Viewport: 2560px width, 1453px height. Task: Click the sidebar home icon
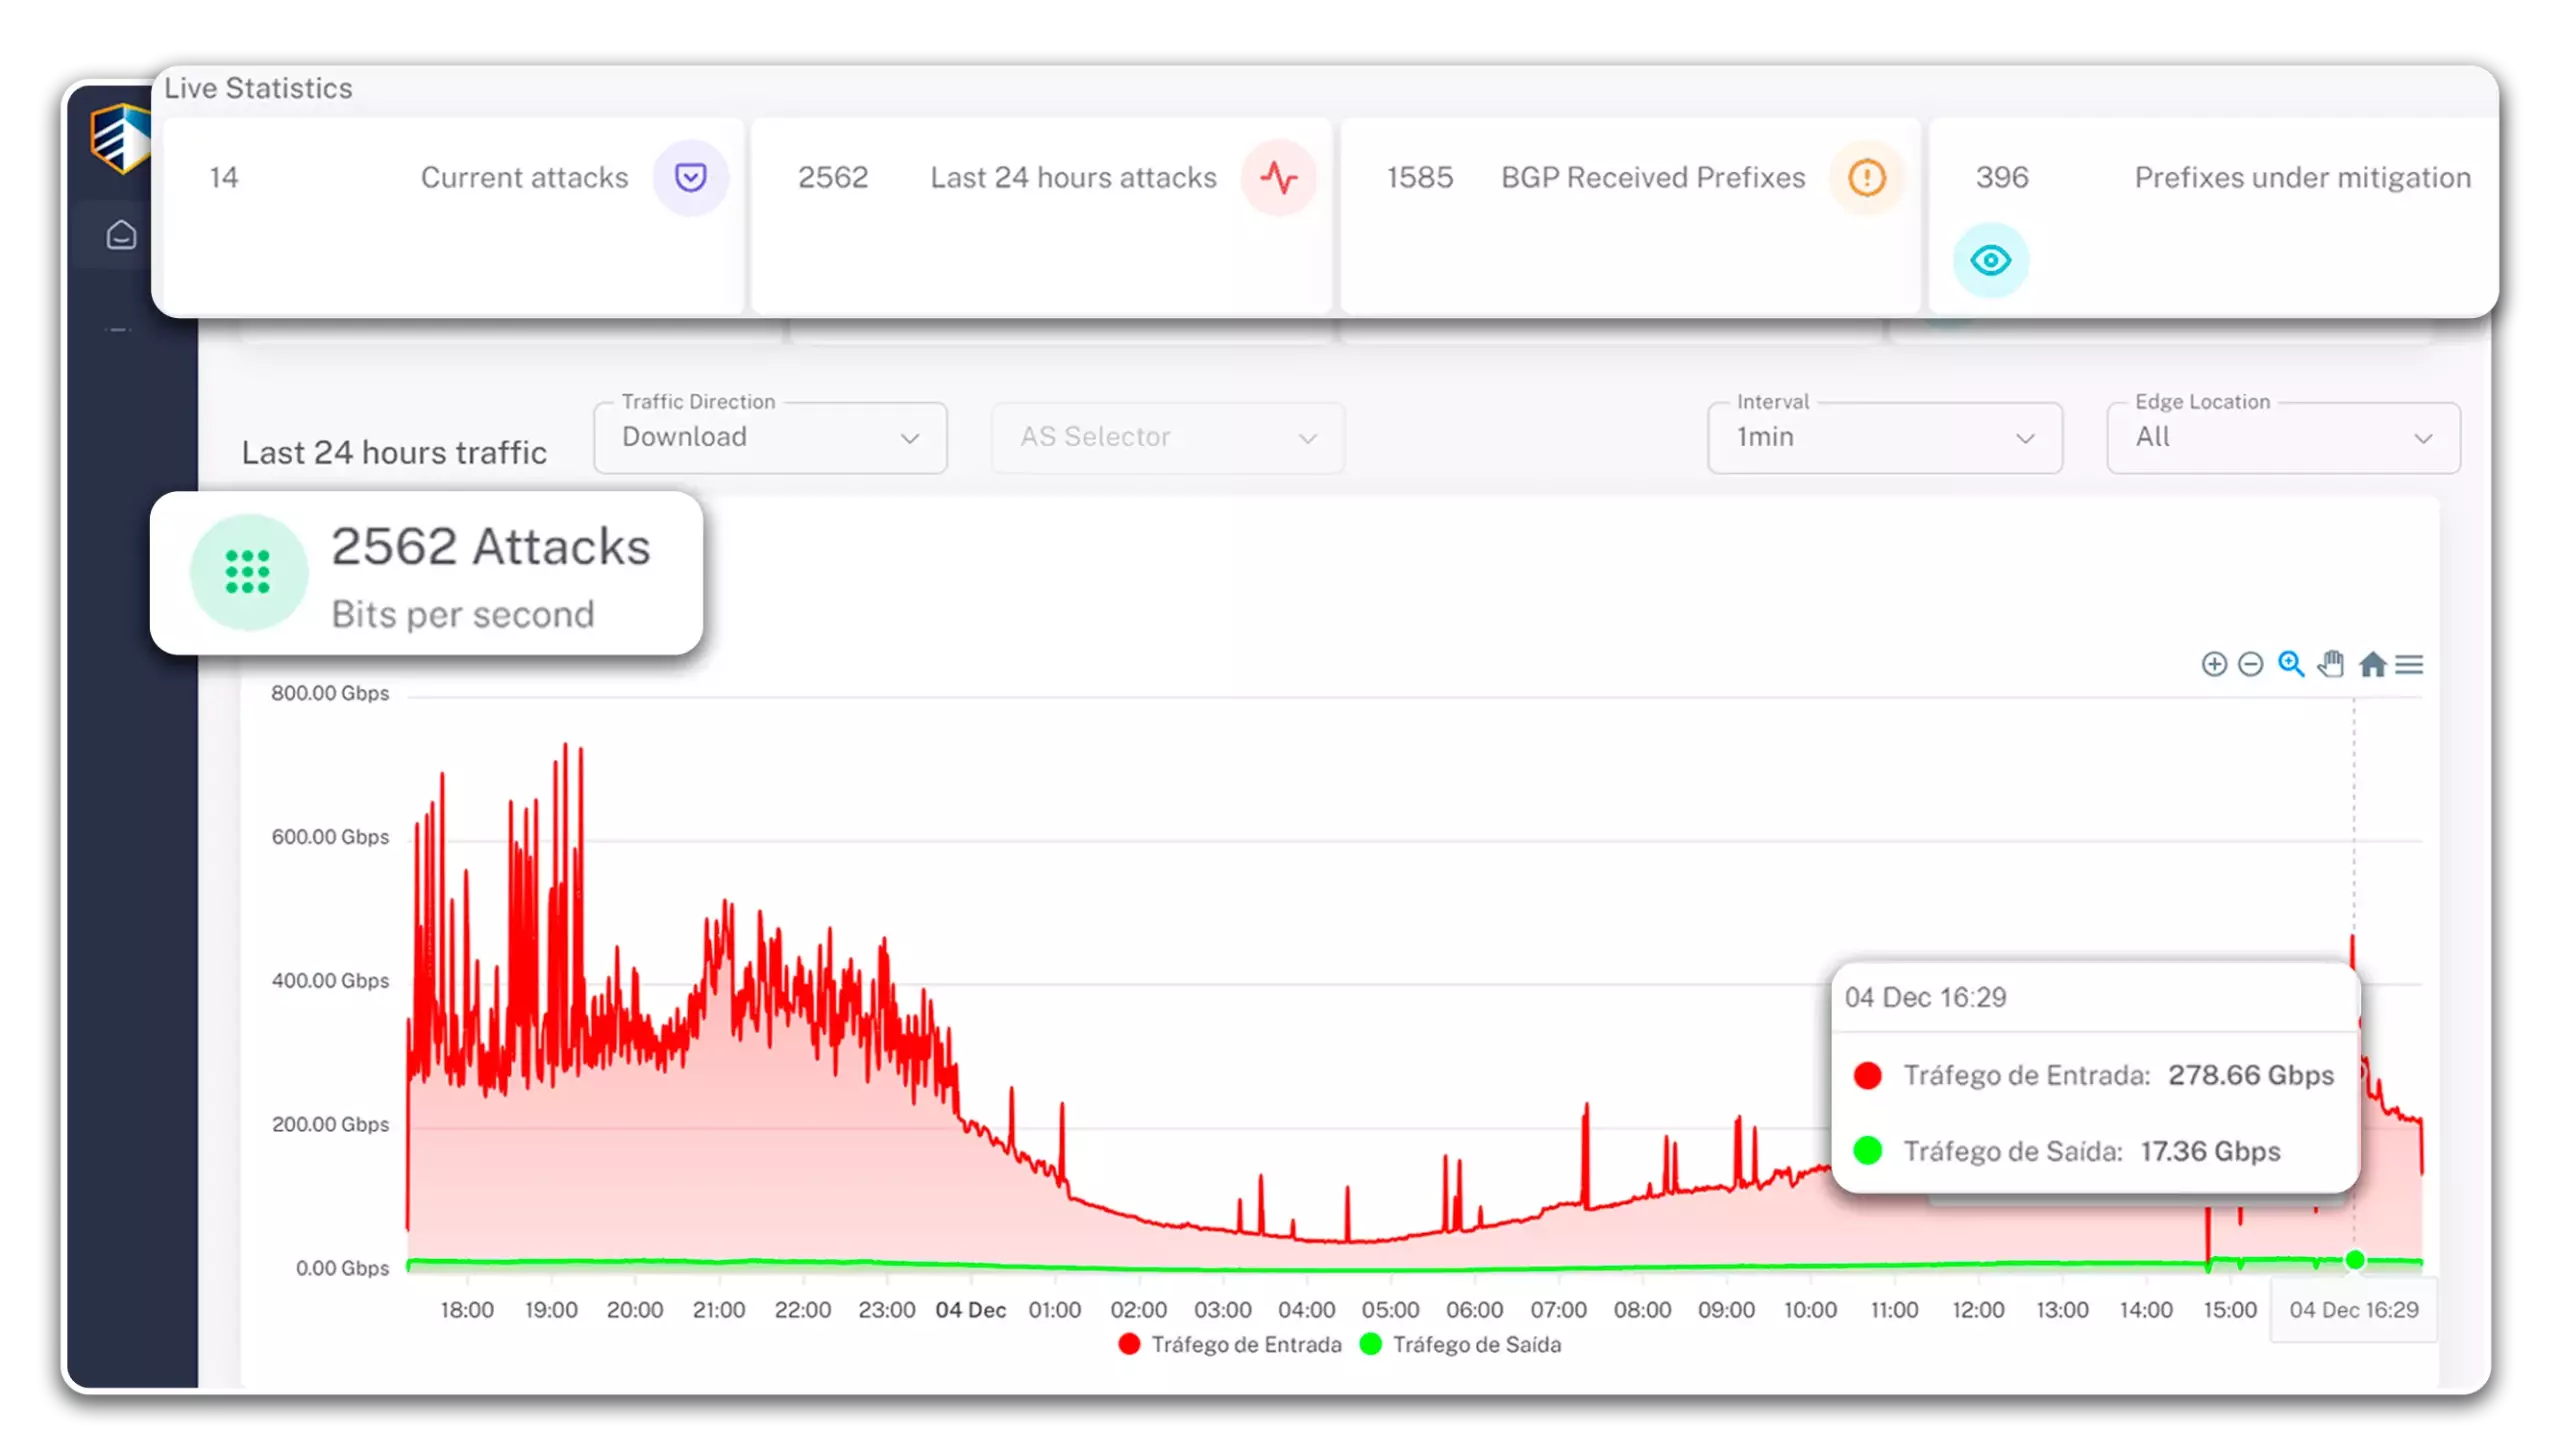[121, 235]
